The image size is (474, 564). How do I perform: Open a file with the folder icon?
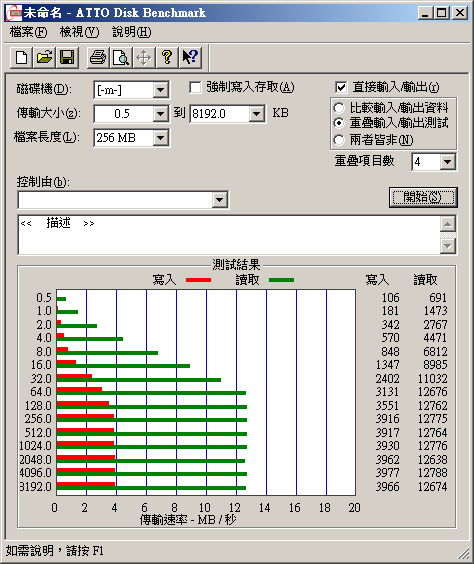pos(44,57)
